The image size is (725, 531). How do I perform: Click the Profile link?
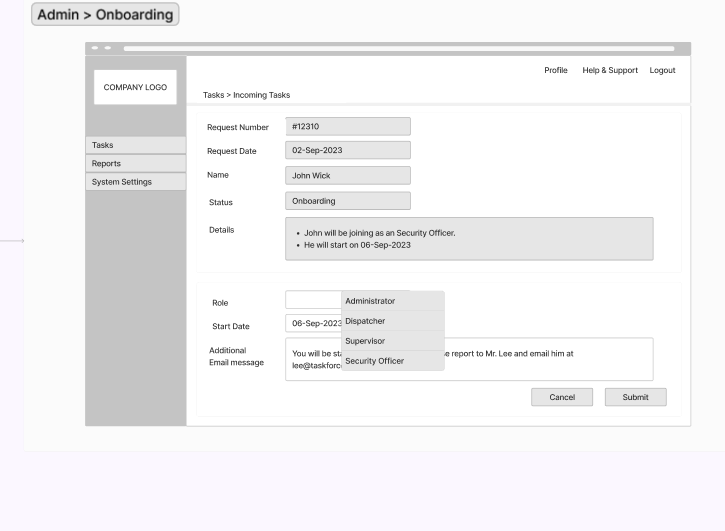555,70
